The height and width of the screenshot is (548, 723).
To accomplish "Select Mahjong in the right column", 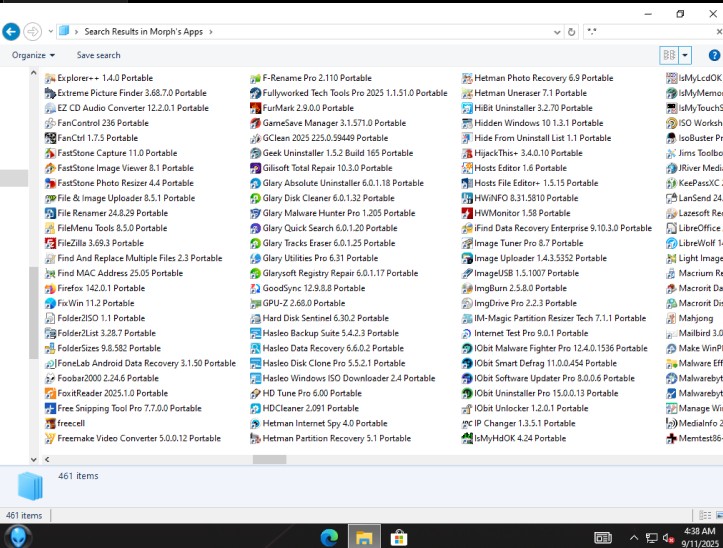I will tap(690, 318).
